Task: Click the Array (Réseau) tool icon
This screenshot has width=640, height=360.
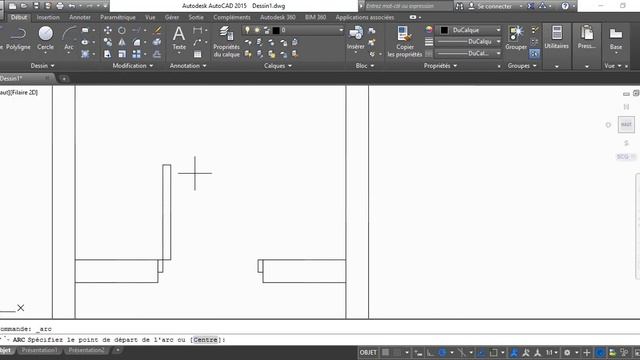Action: (x=136, y=54)
